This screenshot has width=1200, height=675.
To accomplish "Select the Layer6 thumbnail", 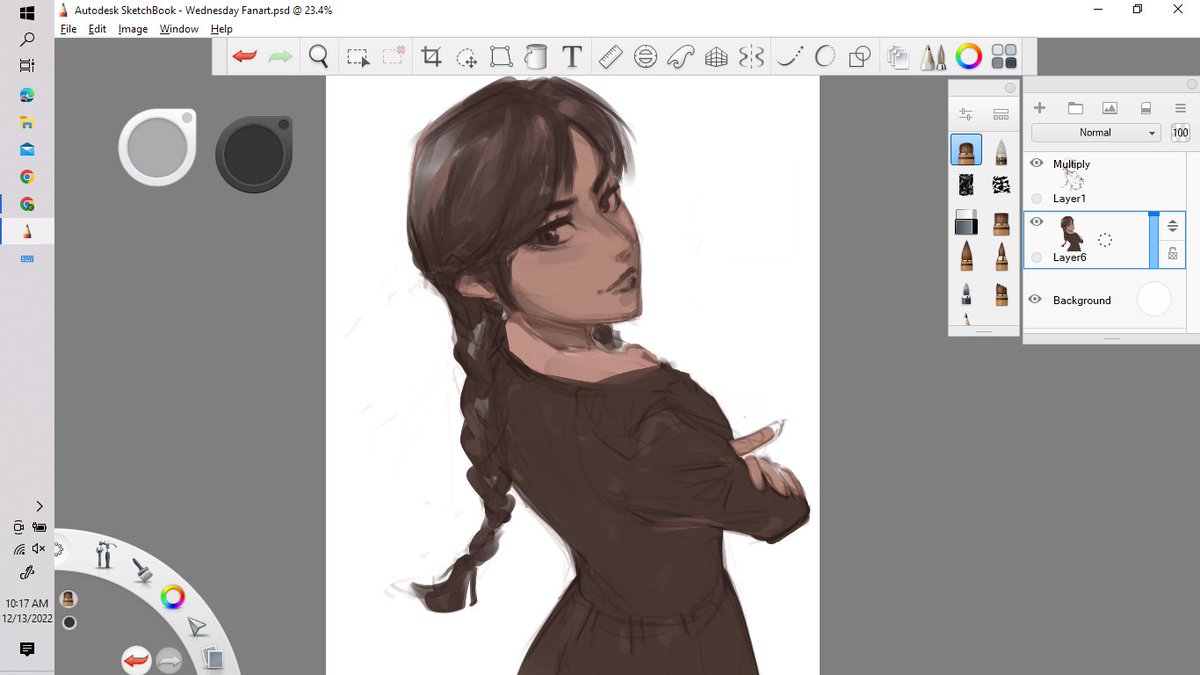I will click(1071, 233).
